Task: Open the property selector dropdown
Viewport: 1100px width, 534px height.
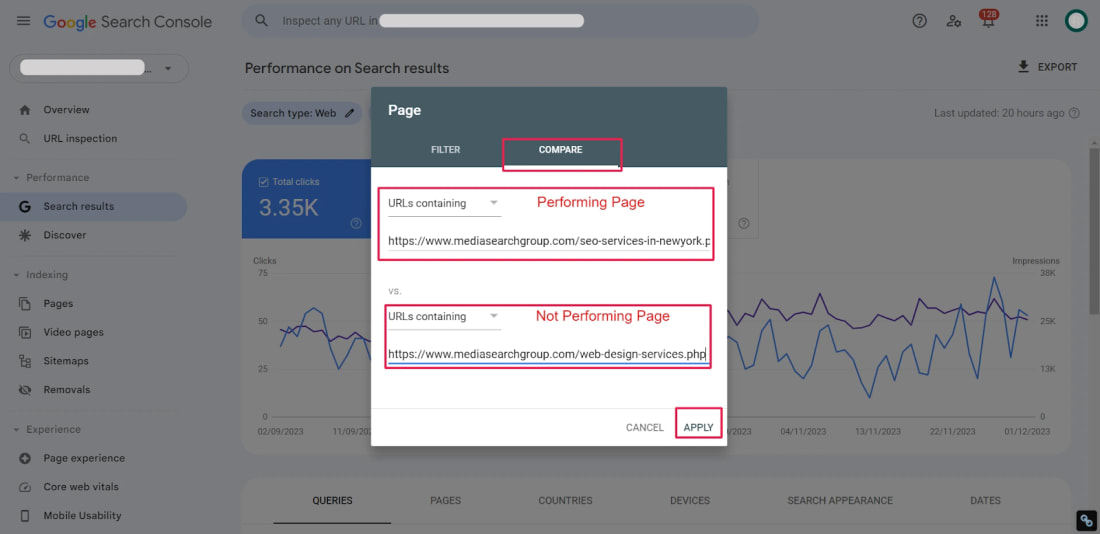Action: click(99, 68)
